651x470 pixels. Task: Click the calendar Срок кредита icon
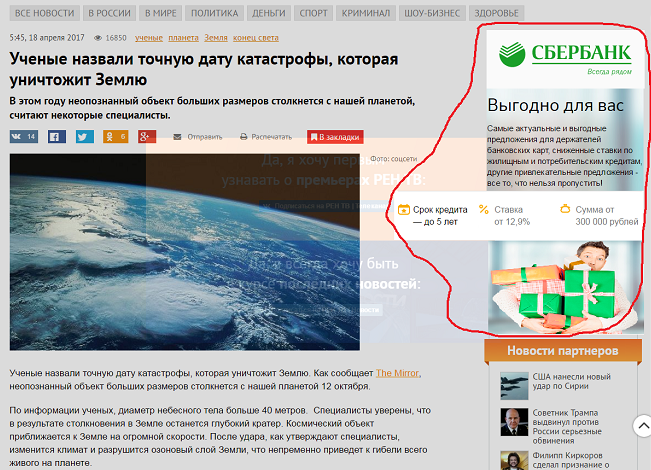coord(404,210)
